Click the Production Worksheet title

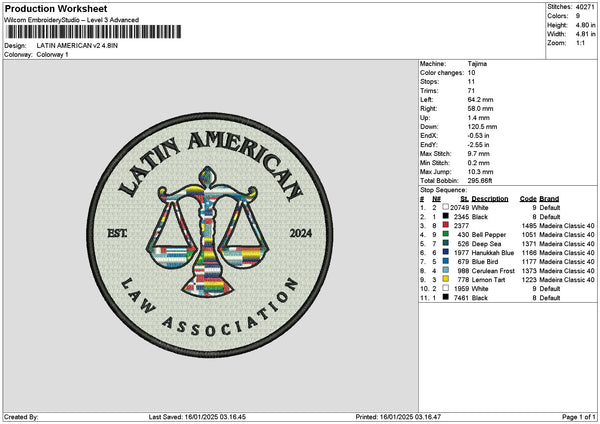tap(56, 9)
